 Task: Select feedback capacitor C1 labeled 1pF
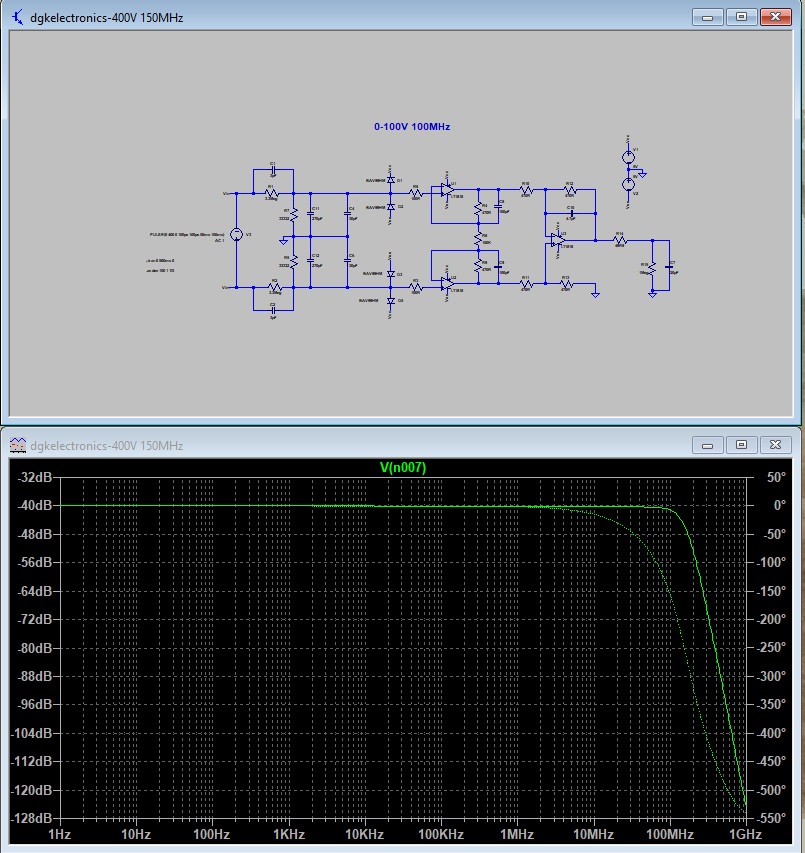click(272, 169)
